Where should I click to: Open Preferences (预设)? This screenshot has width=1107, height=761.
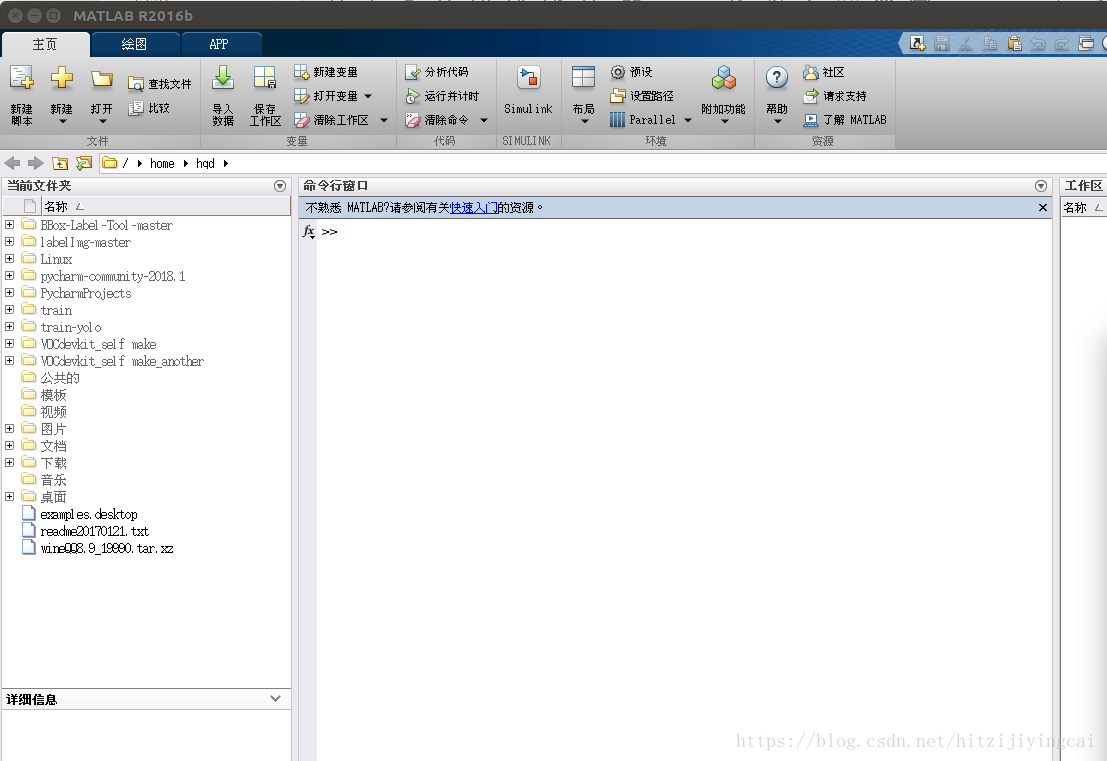[x=632, y=72]
